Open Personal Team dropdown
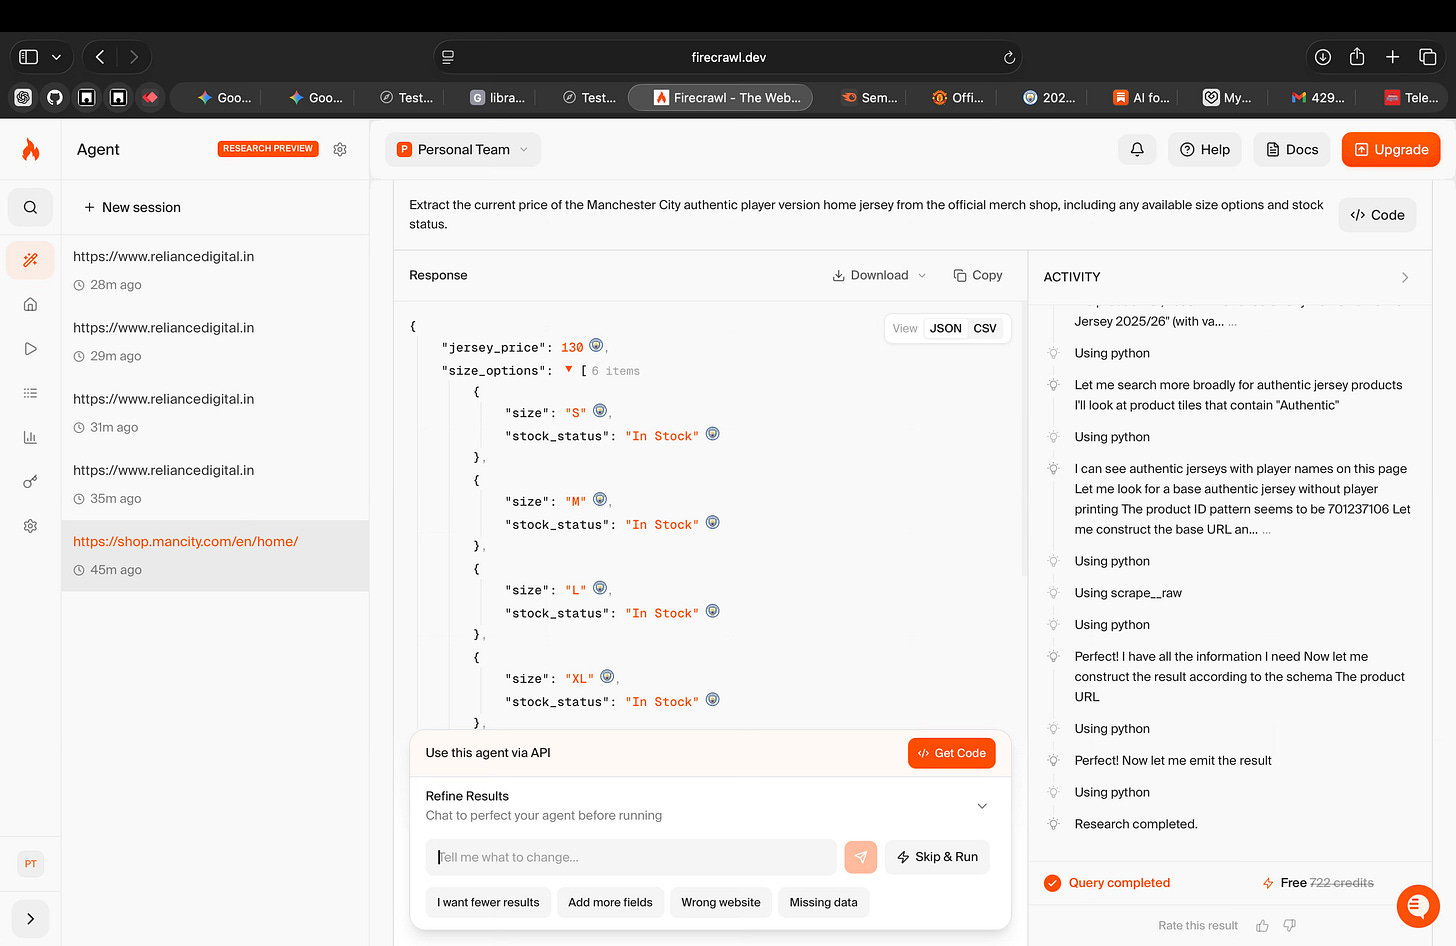Screen dimensions: 1456x946 (463, 149)
